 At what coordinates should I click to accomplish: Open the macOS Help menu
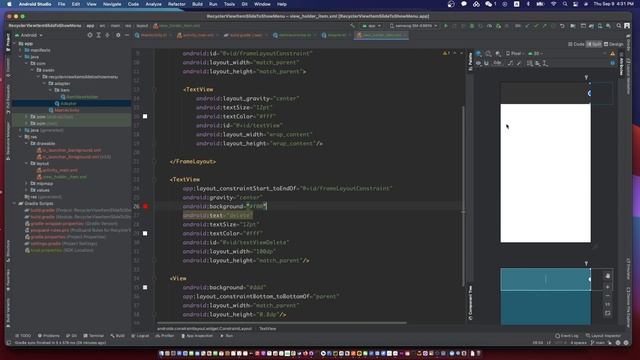pyautogui.click(x=282, y=4)
